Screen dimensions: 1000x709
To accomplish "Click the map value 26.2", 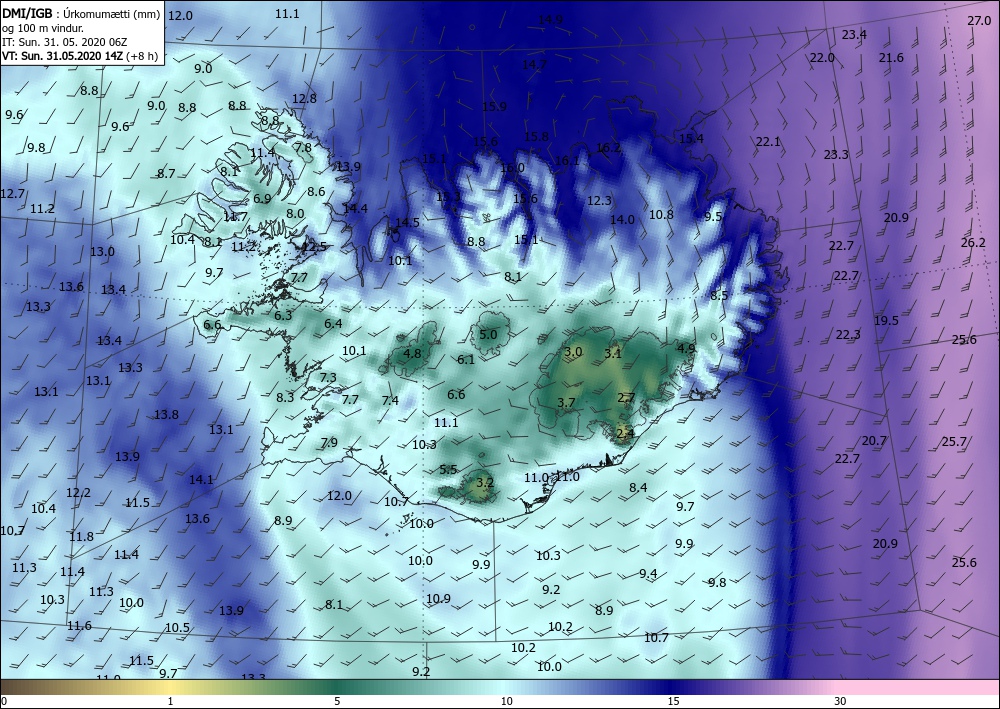I will tap(973, 242).
